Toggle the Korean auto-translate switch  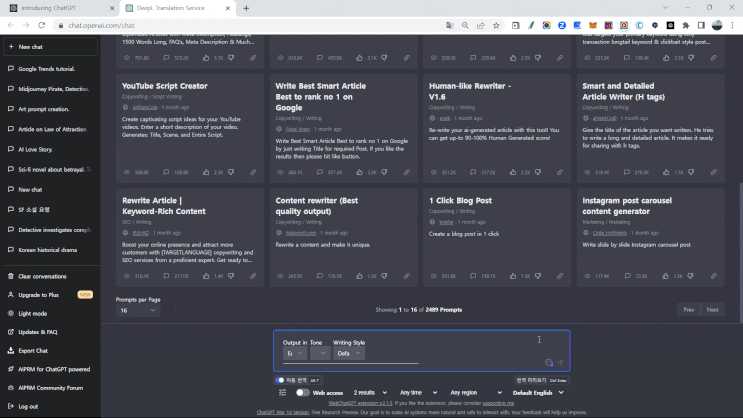280,380
